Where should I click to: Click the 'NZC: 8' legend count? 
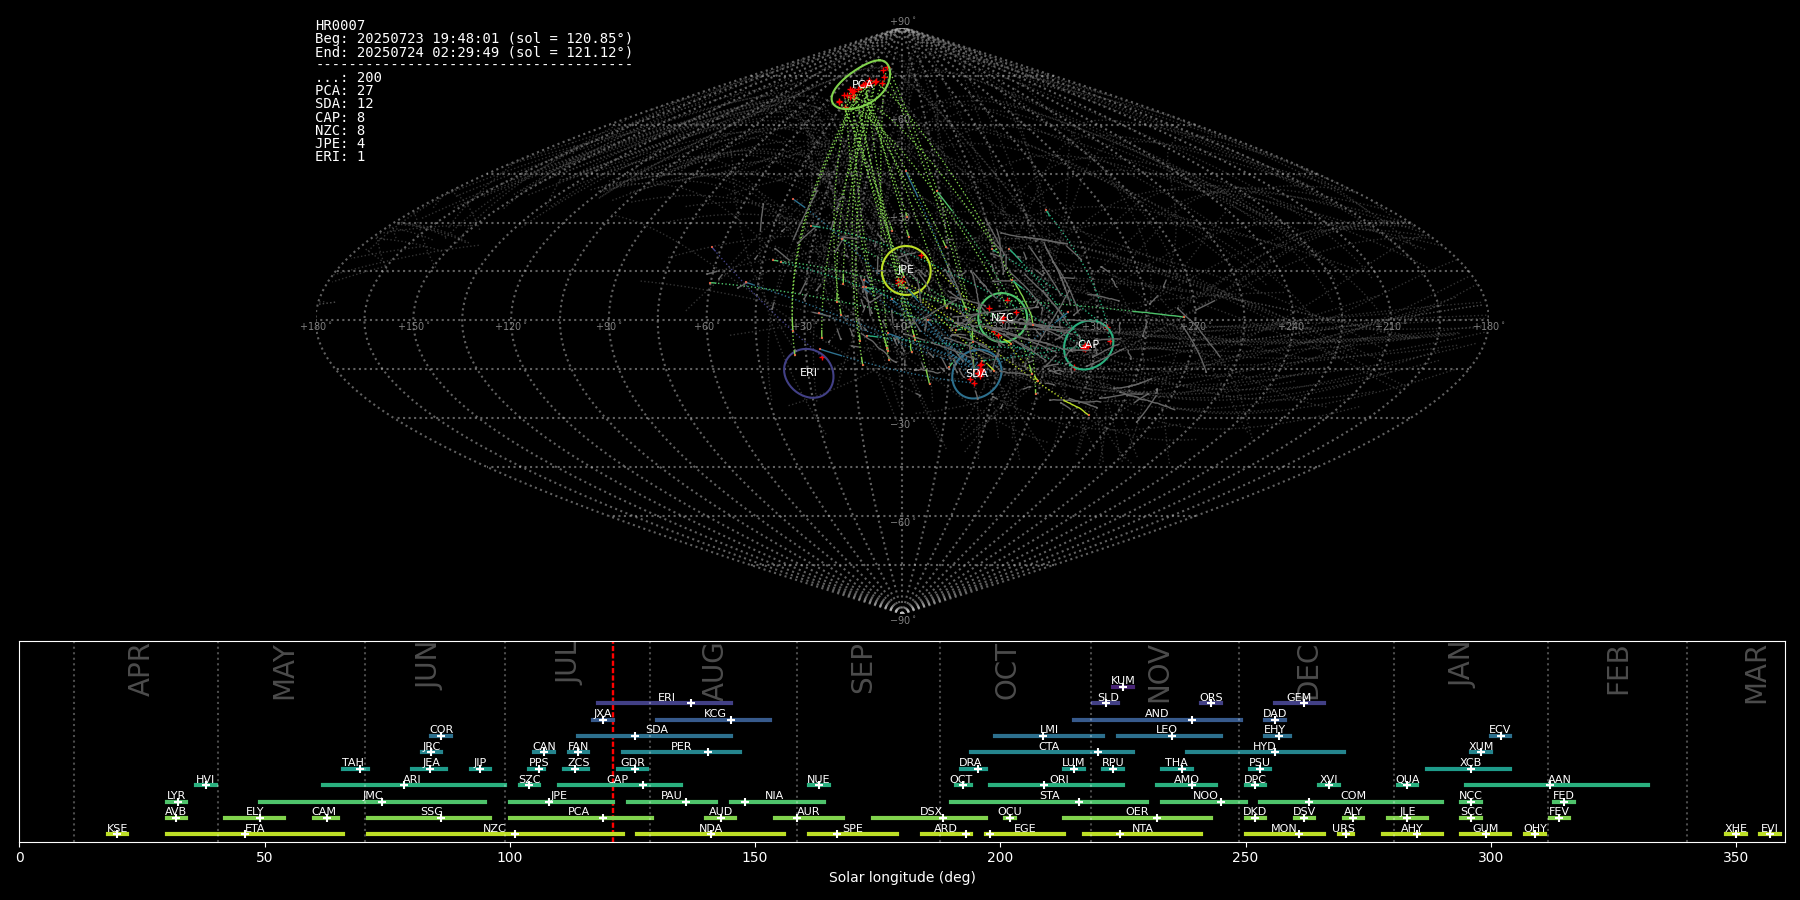(340, 131)
